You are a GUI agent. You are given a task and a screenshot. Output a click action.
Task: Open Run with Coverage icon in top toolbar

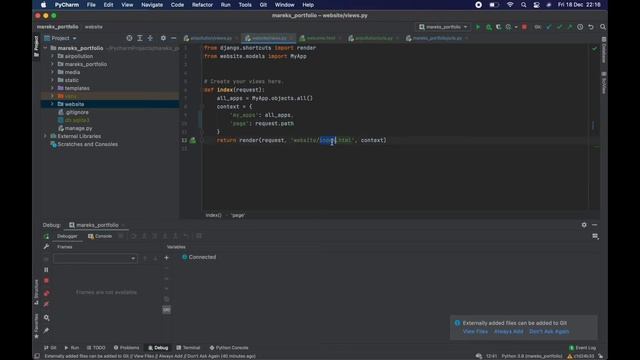pyautogui.click(x=498, y=27)
